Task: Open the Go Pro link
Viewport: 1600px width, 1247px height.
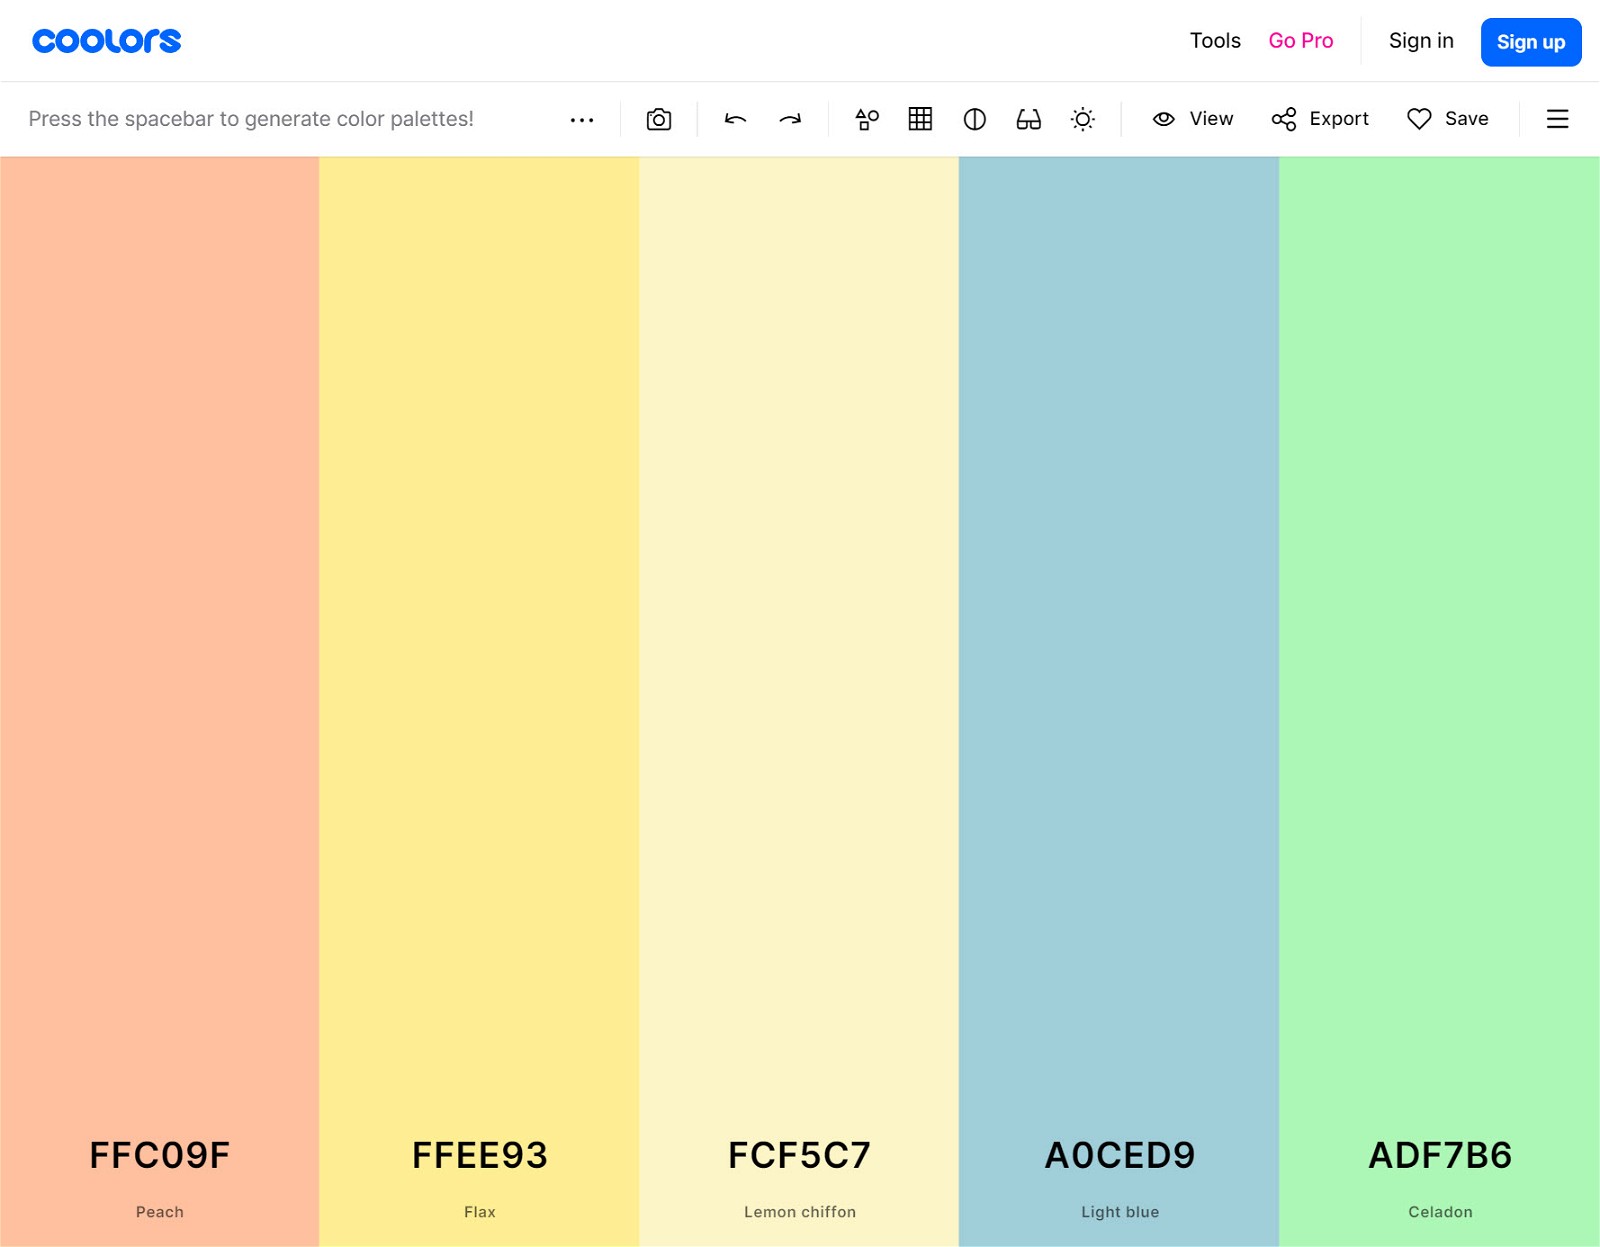Action: coord(1301,41)
